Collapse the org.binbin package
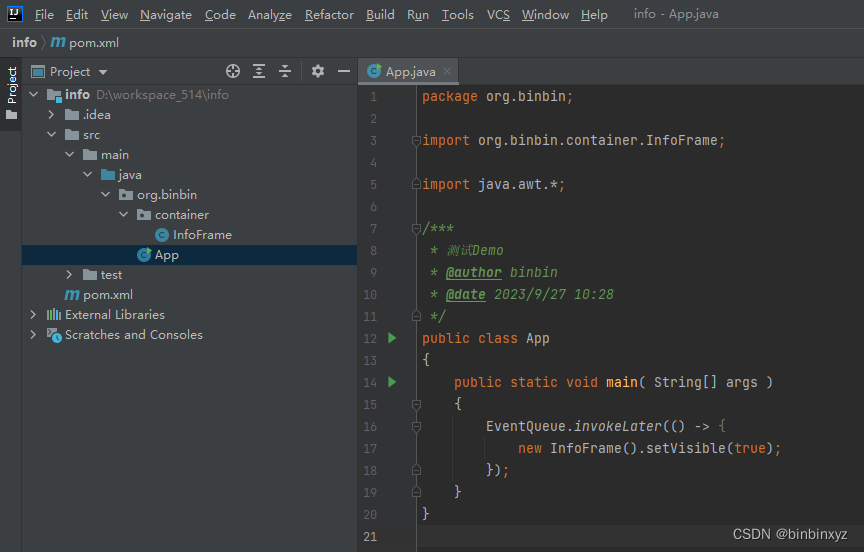The image size is (864, 552). coord(106,194)
